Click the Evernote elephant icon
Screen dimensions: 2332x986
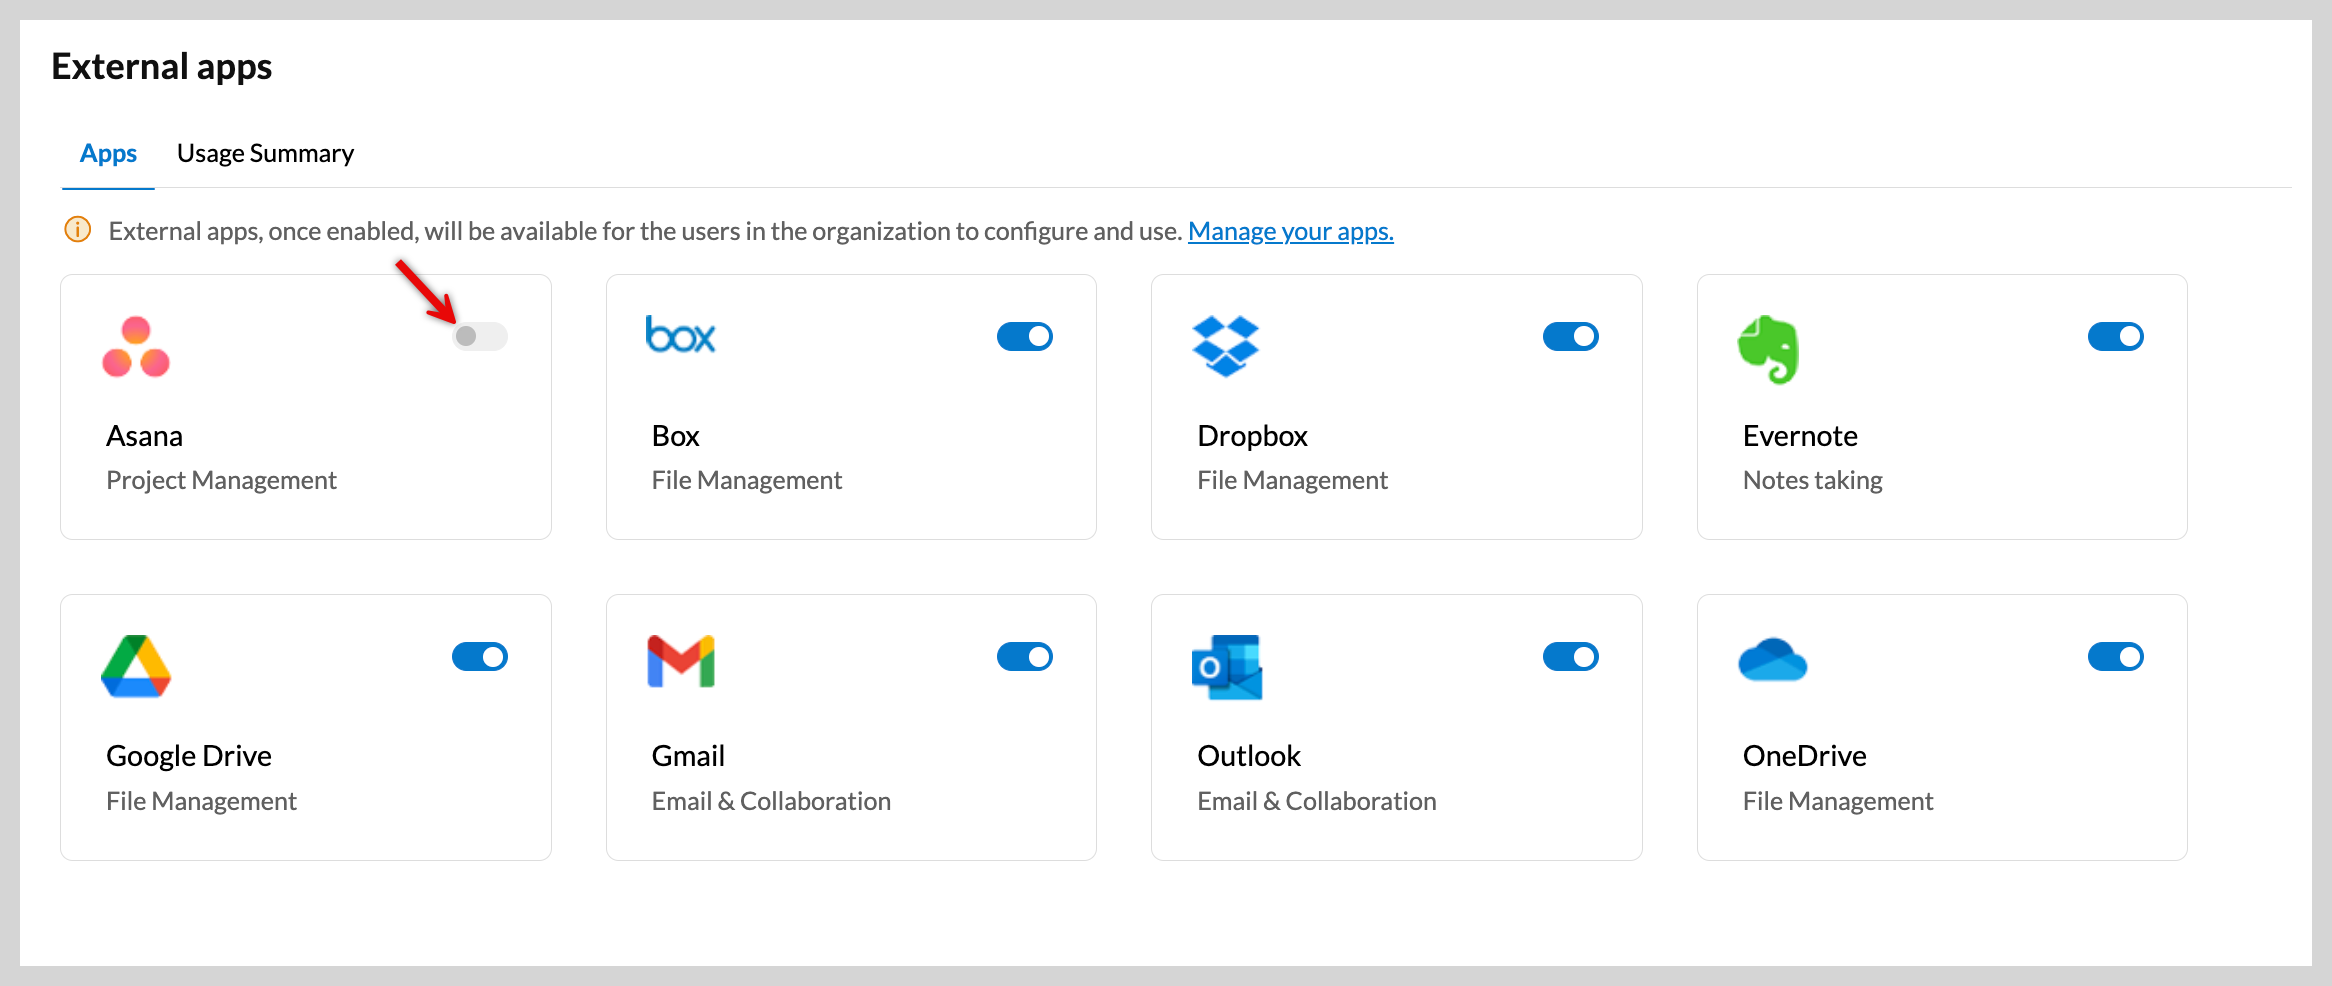pyautogui.click(x=1769, y=349)
